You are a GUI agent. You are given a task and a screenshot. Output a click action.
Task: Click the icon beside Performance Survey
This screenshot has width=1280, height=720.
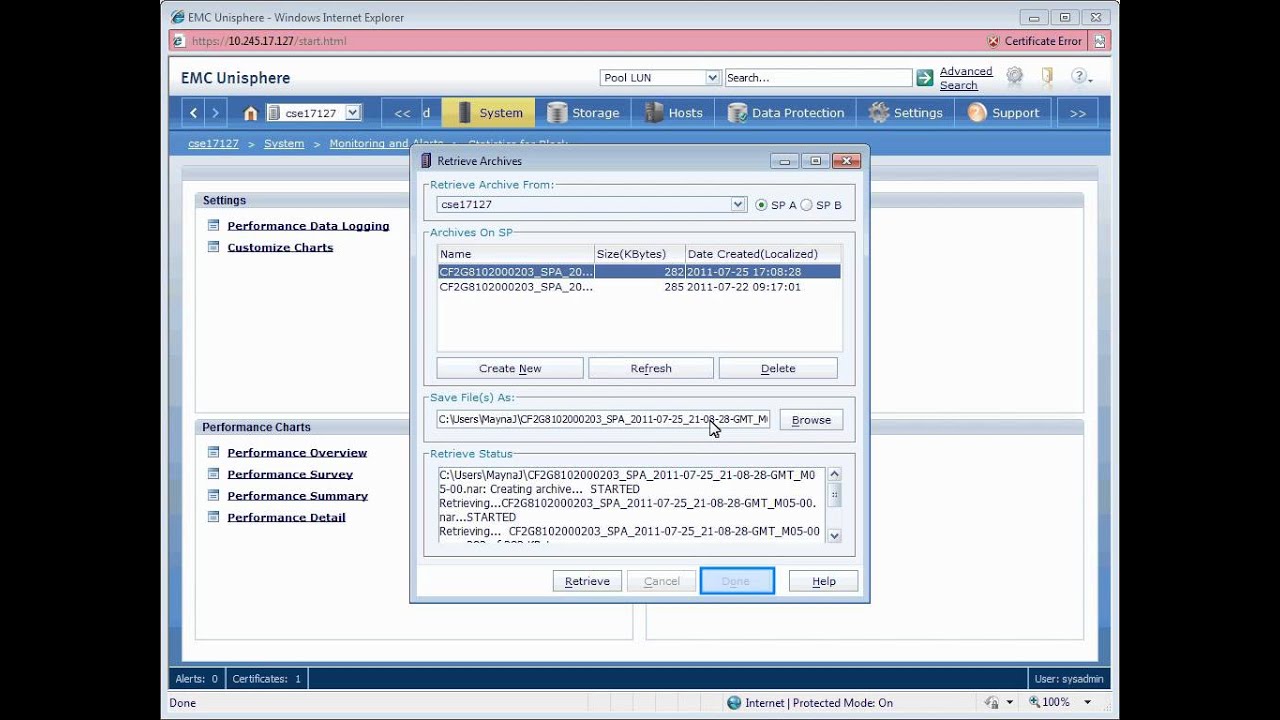[x=213, y=473]
